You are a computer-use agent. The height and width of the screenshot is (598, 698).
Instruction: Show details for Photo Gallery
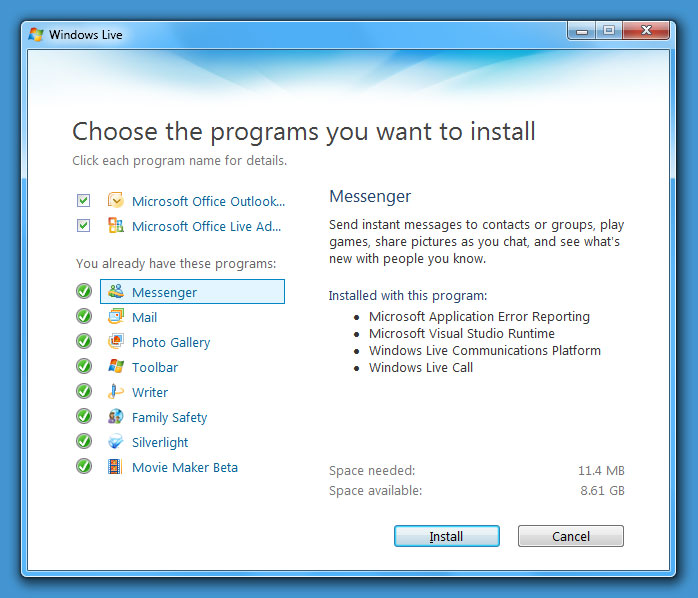[171, 342]
